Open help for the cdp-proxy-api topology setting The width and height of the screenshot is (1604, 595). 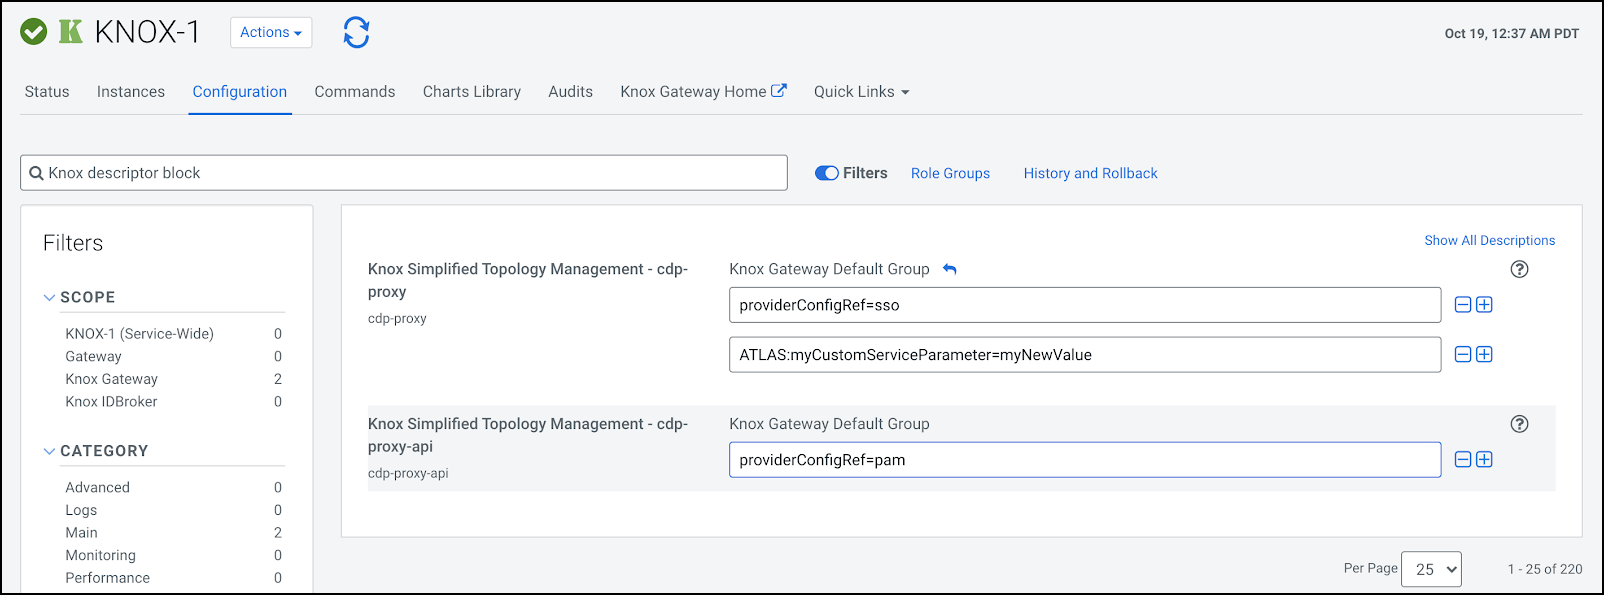pos(1519,424)
